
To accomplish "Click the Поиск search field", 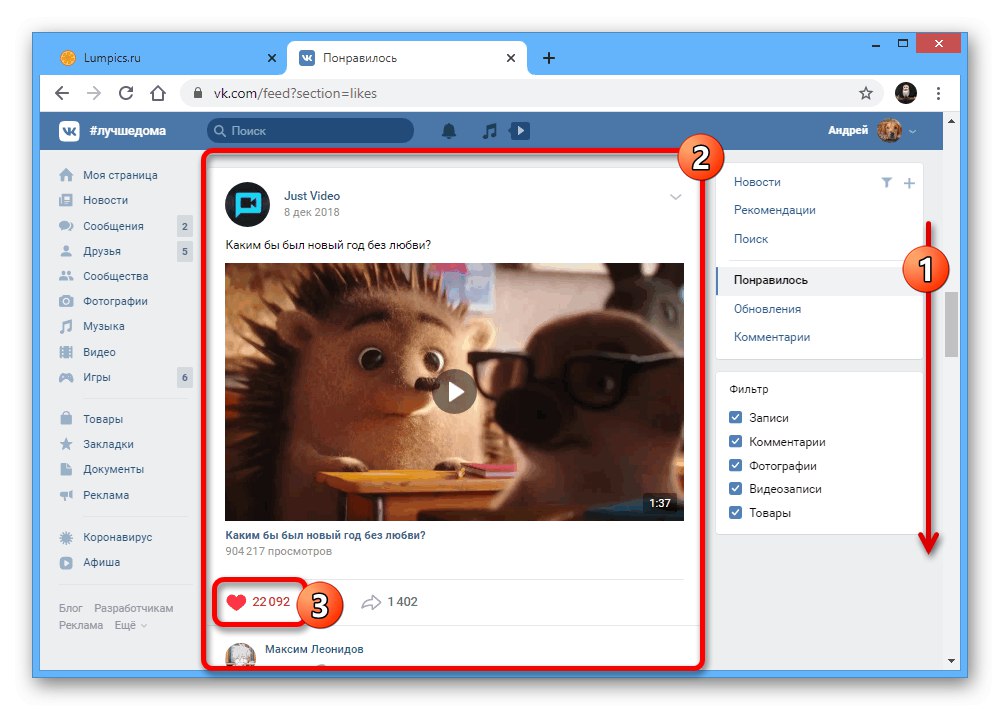I will click(310, 131).
